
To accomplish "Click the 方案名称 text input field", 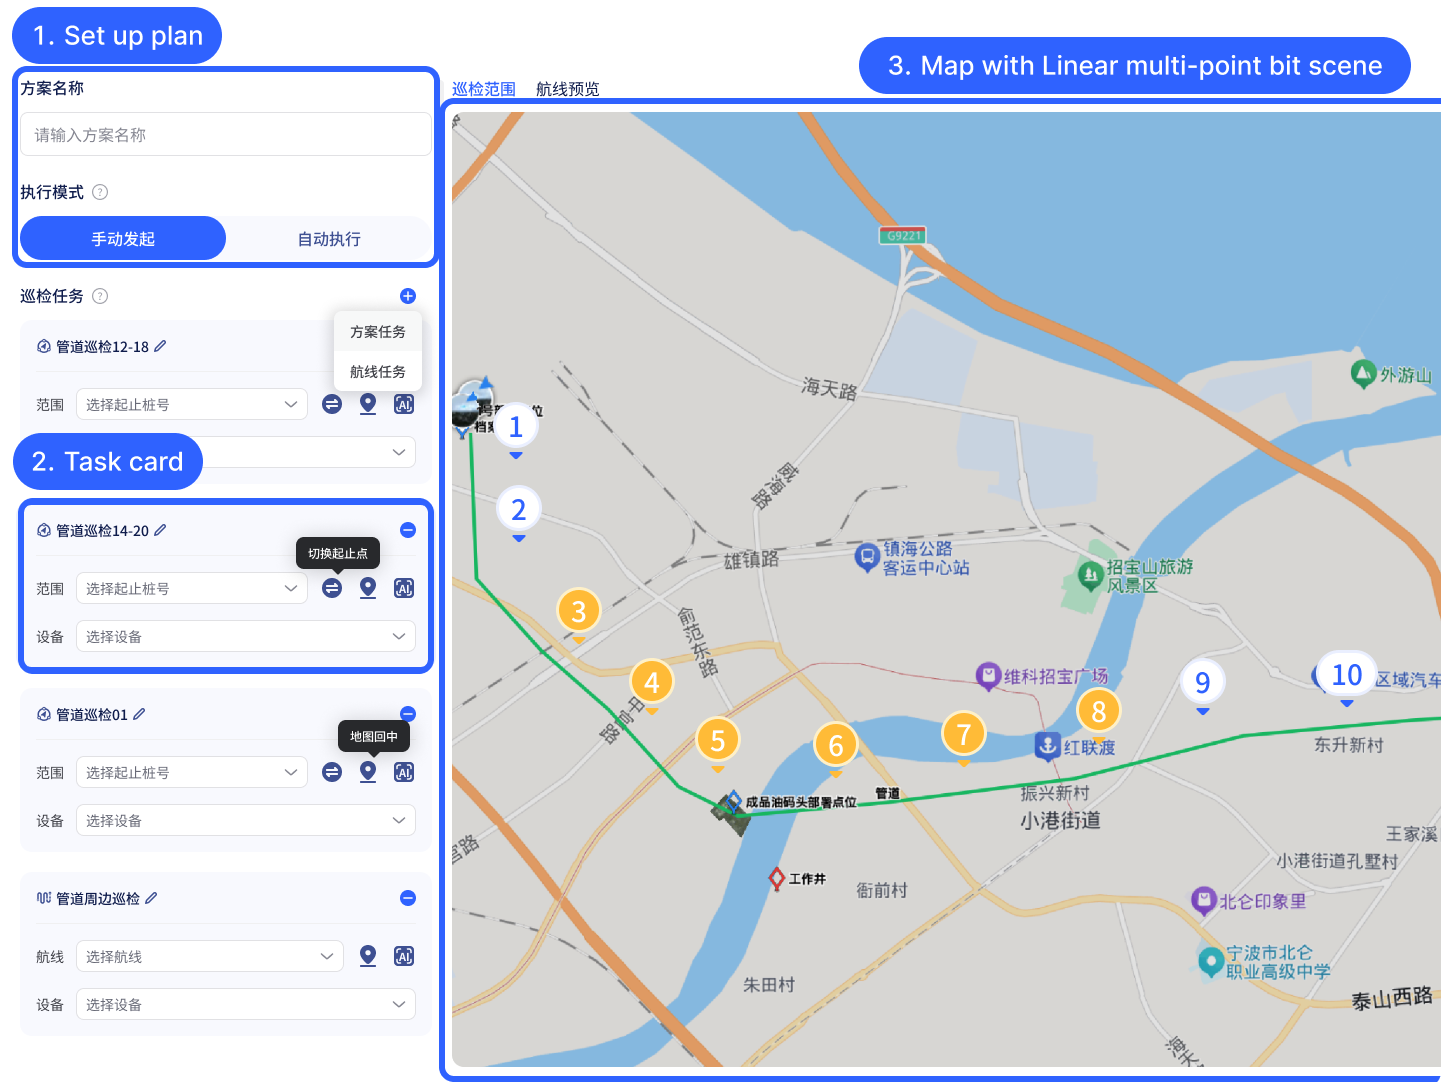I will pyautogui.click(x=225, y=135).
